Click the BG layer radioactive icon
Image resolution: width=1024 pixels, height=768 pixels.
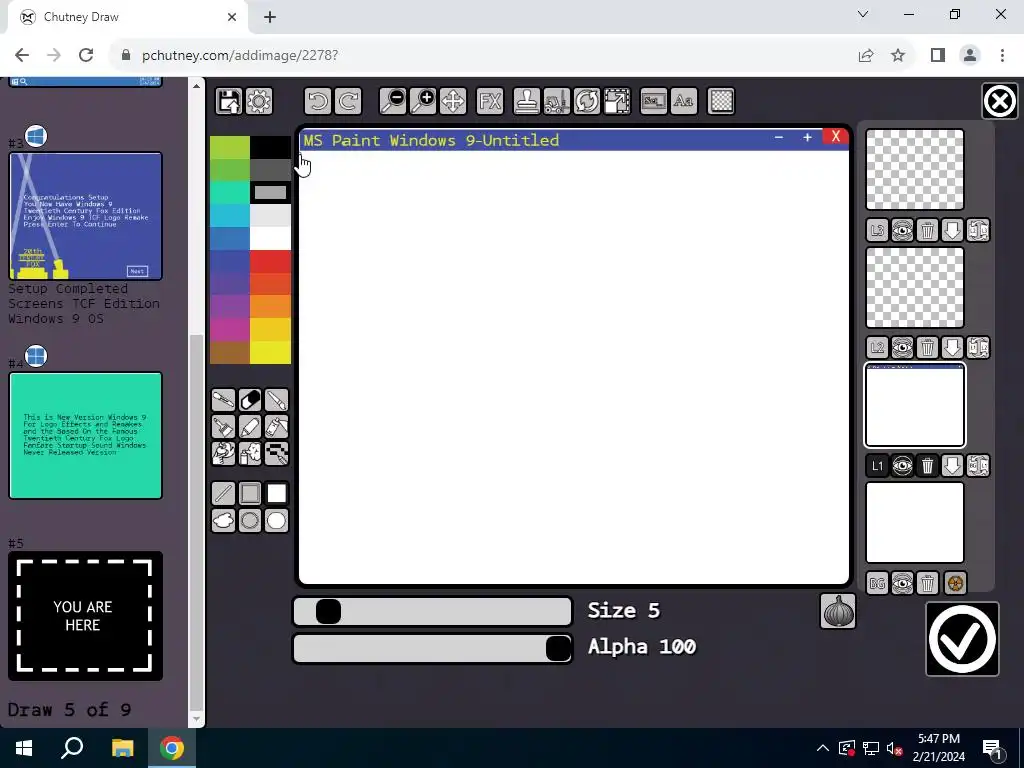[955, 583]
